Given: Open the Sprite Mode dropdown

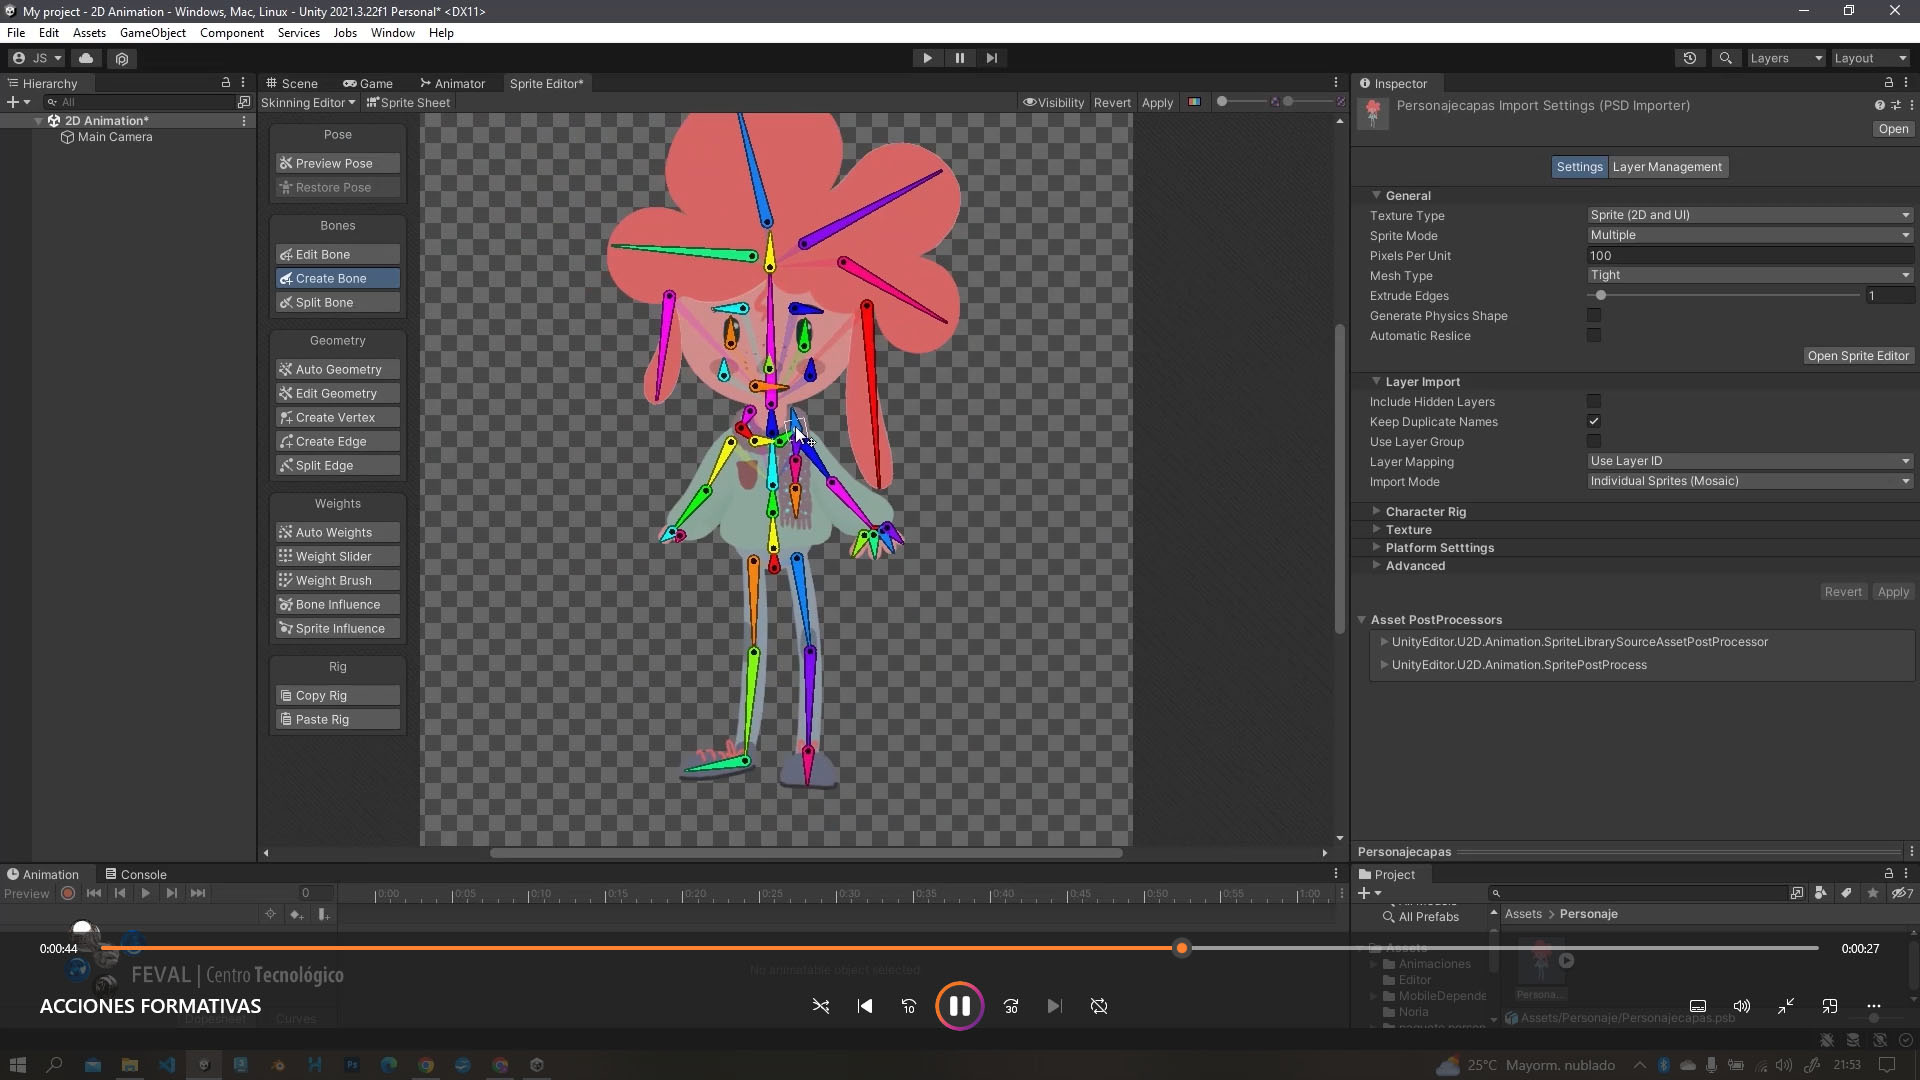Looking at the screenshot, I should [x=1748, y=235].
